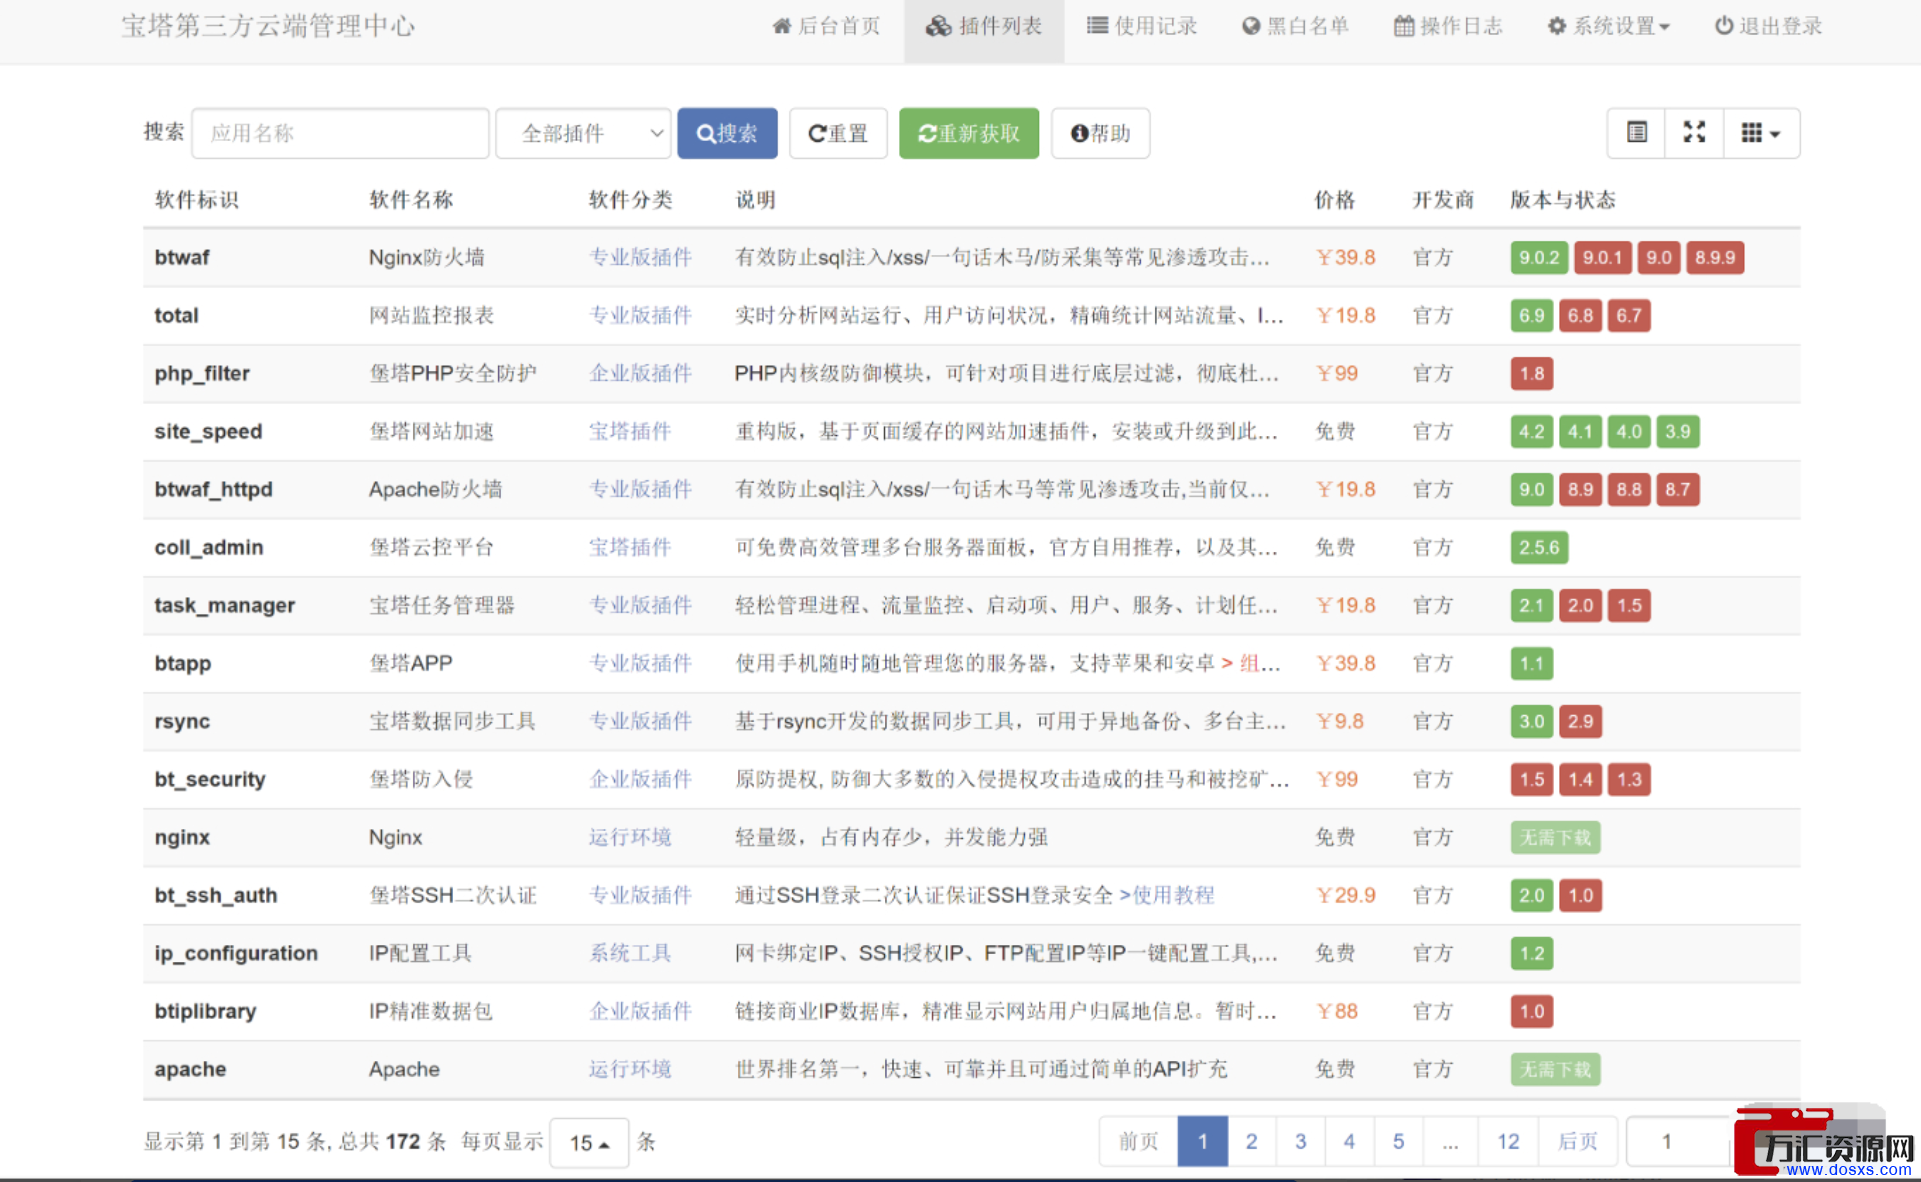Click task_manager version 2.1 badge
The height and width of the screenshot is (1182, 1921).
1531,606
